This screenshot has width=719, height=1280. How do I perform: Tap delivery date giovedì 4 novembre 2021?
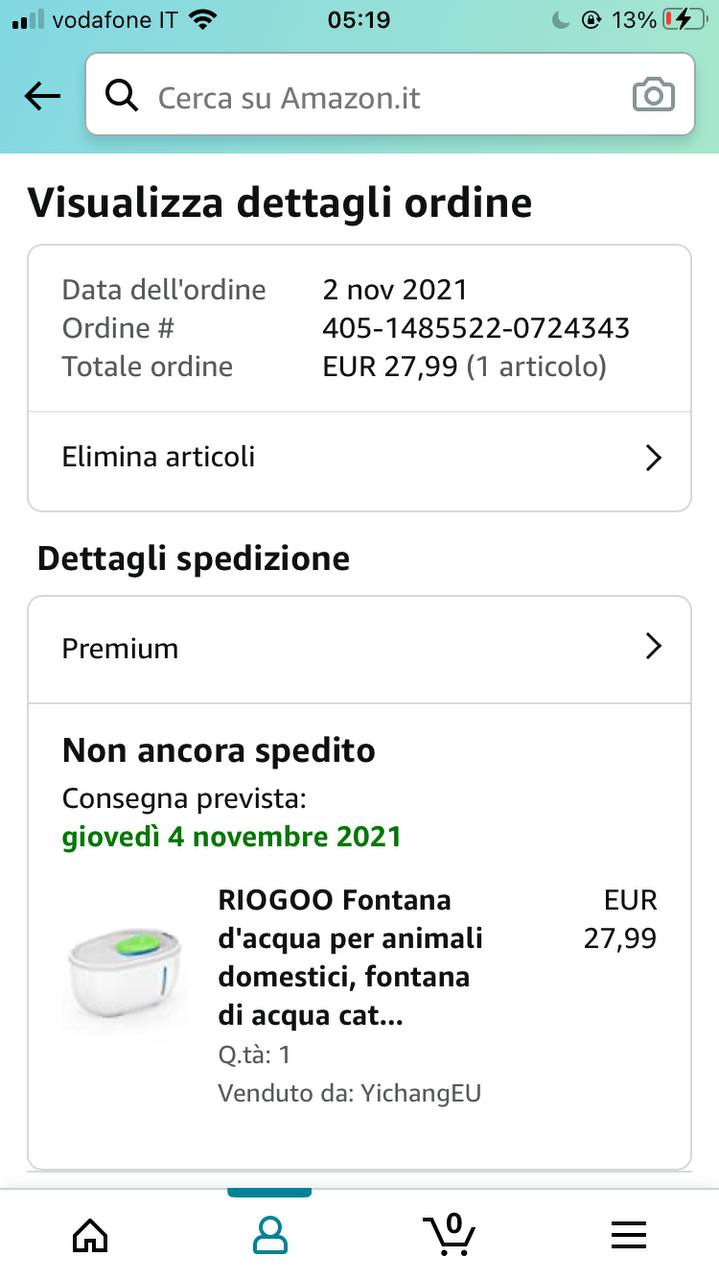[x=231, y=836]
